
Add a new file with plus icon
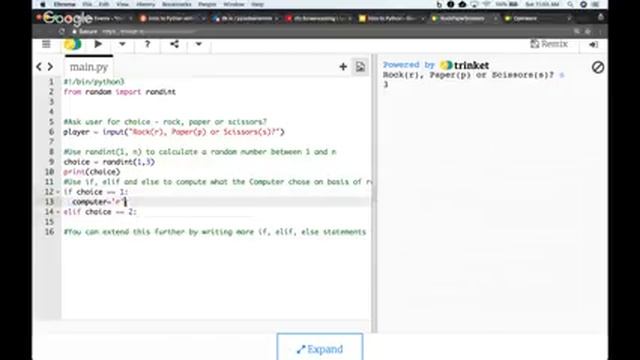tap(343, 67)
